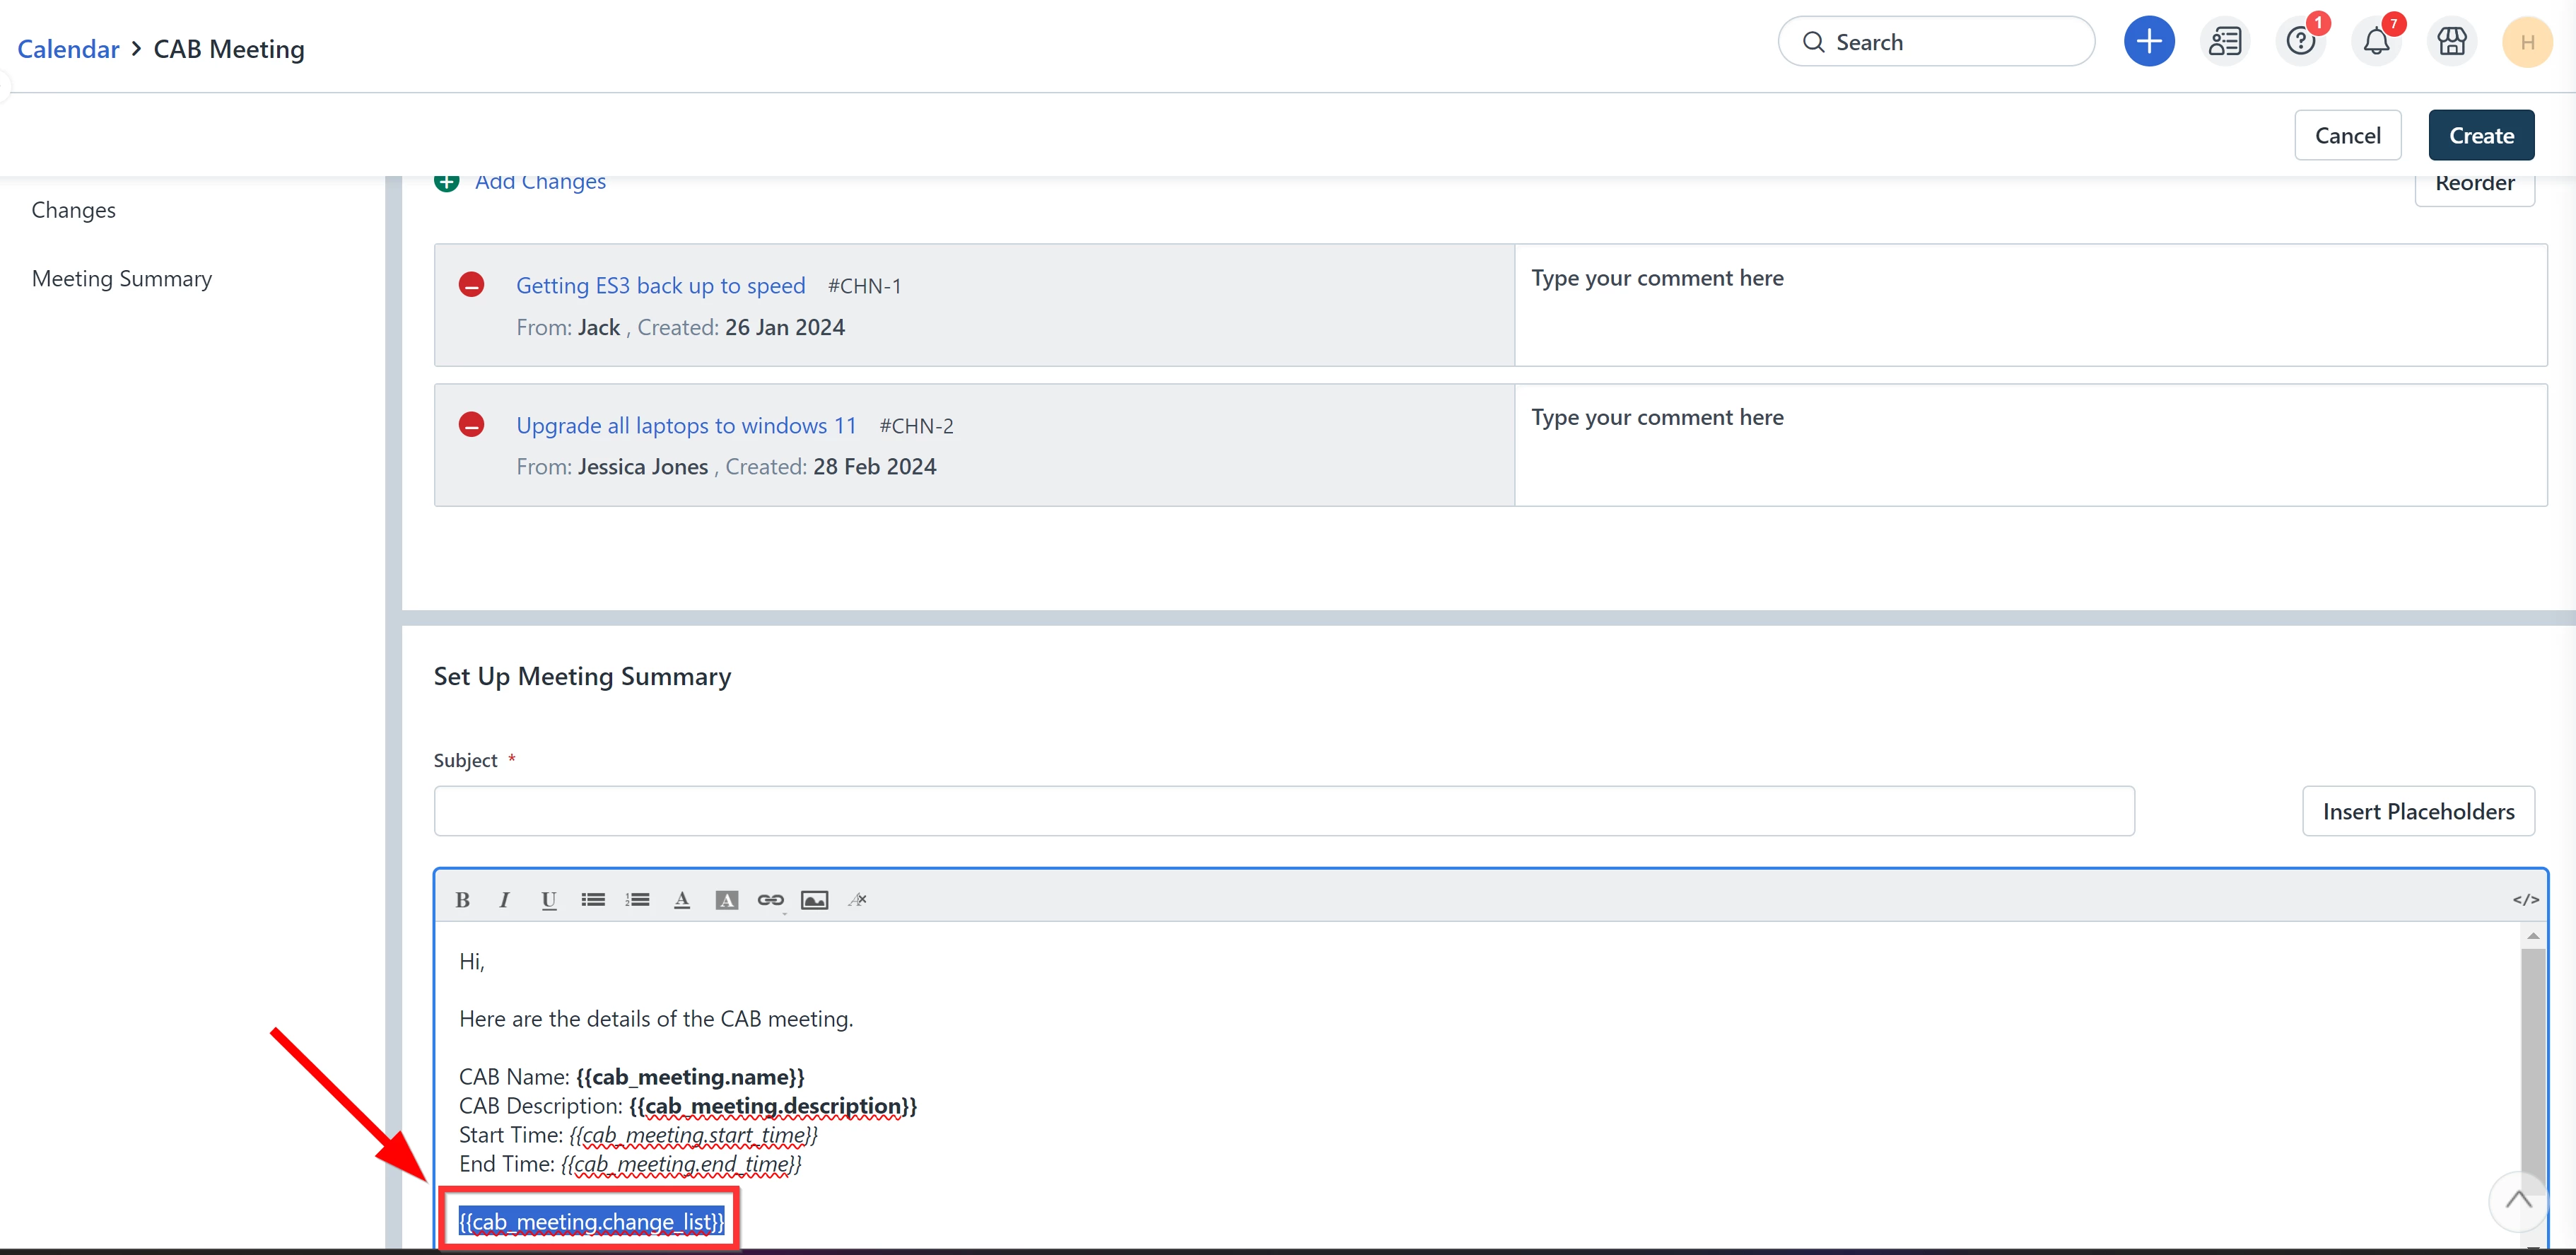Insert an image into the summary
The height and width of the screenshot is (1255, 2576).
pos(815,900)
